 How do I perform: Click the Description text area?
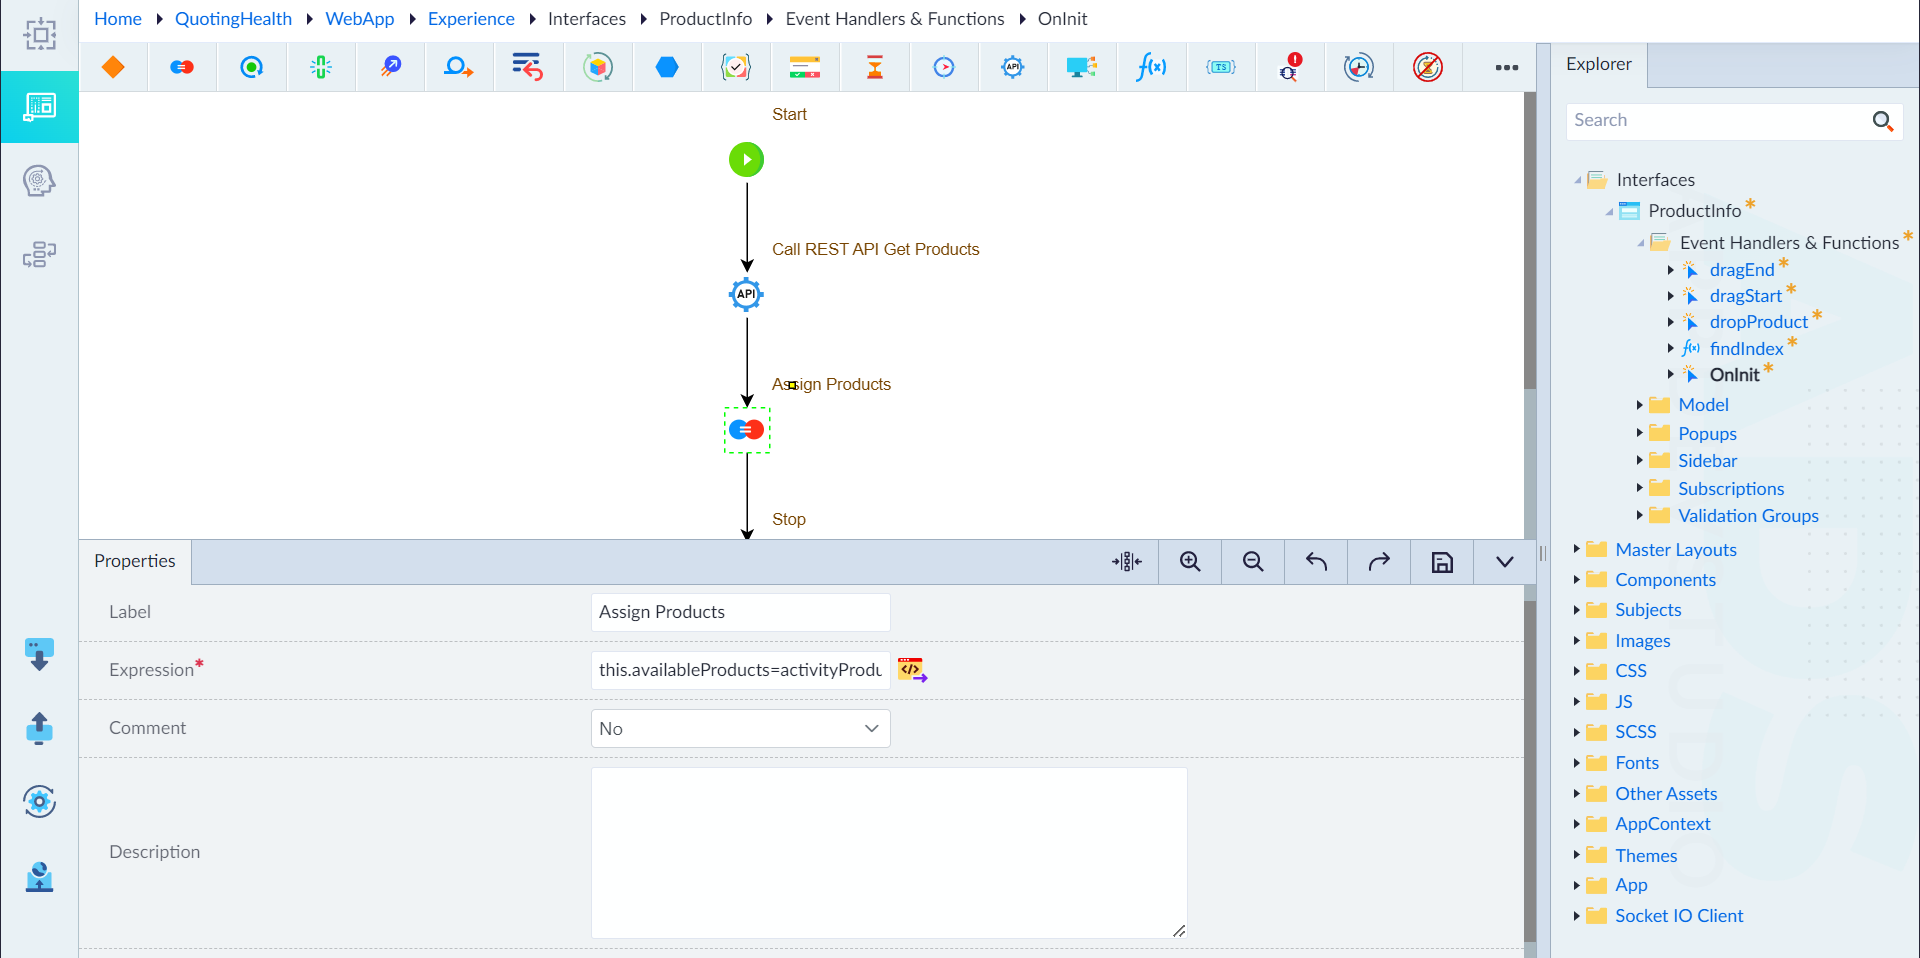point(889,853)
